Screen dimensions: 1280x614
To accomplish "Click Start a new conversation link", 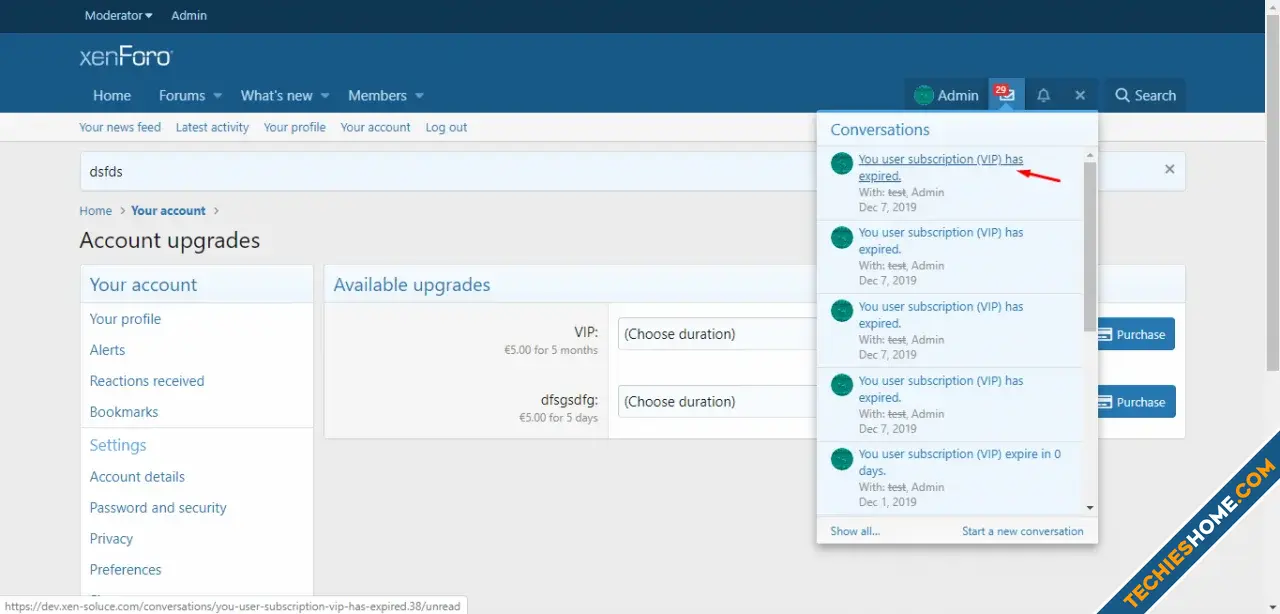I will [x=1022, y=531].
